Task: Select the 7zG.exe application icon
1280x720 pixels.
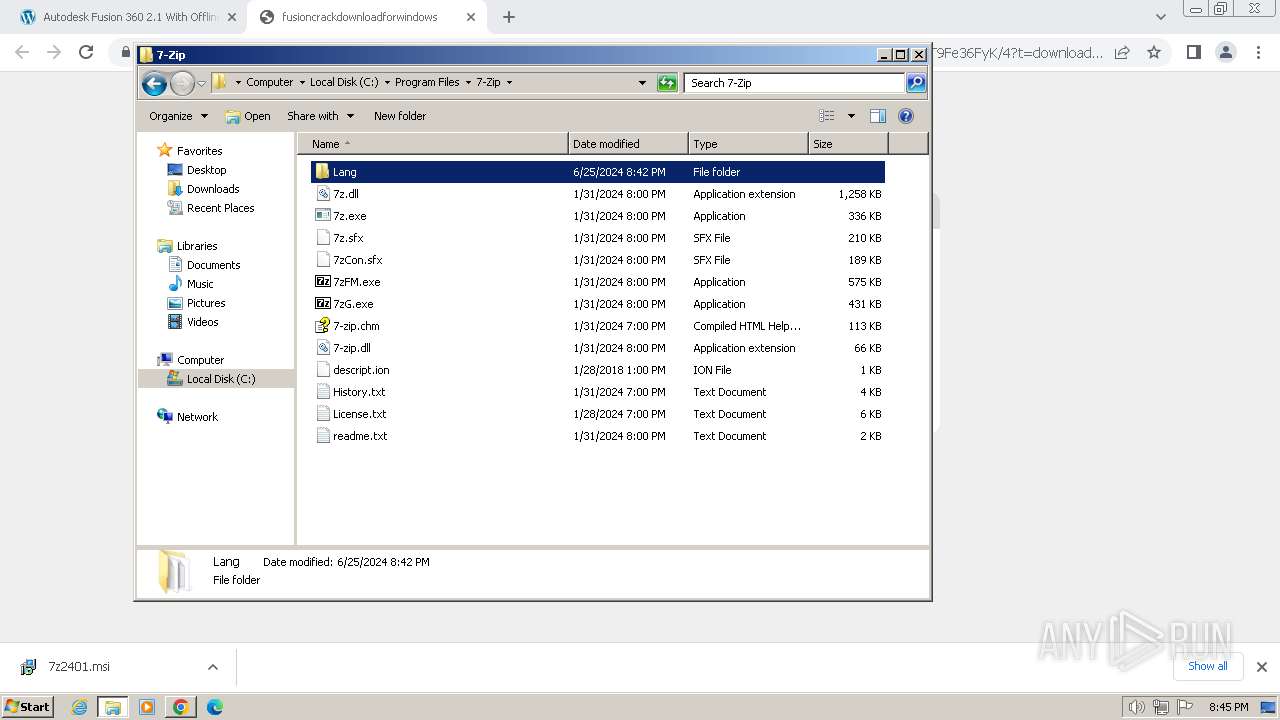Action: (322, 304)
